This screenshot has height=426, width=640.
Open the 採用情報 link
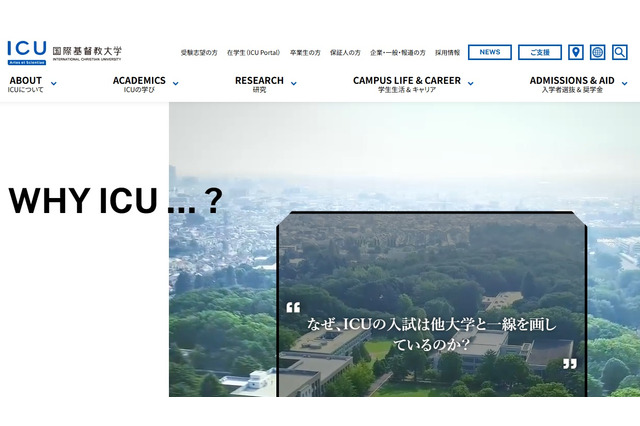click(x=447, y=53)
